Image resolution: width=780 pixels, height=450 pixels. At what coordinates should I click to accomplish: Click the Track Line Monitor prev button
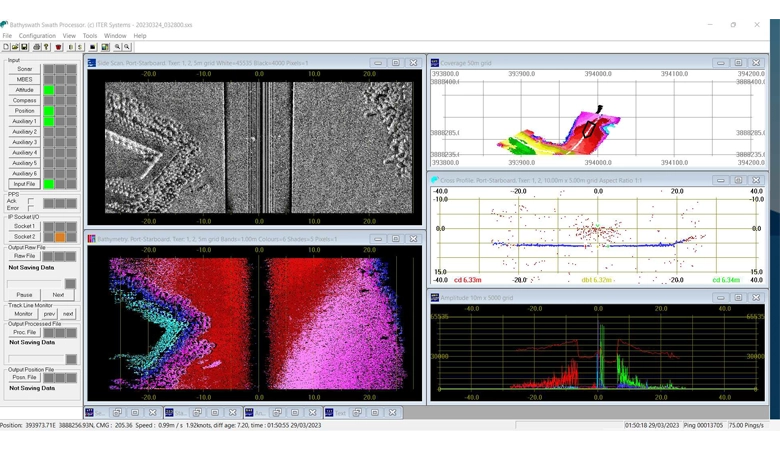click(49, 314)
